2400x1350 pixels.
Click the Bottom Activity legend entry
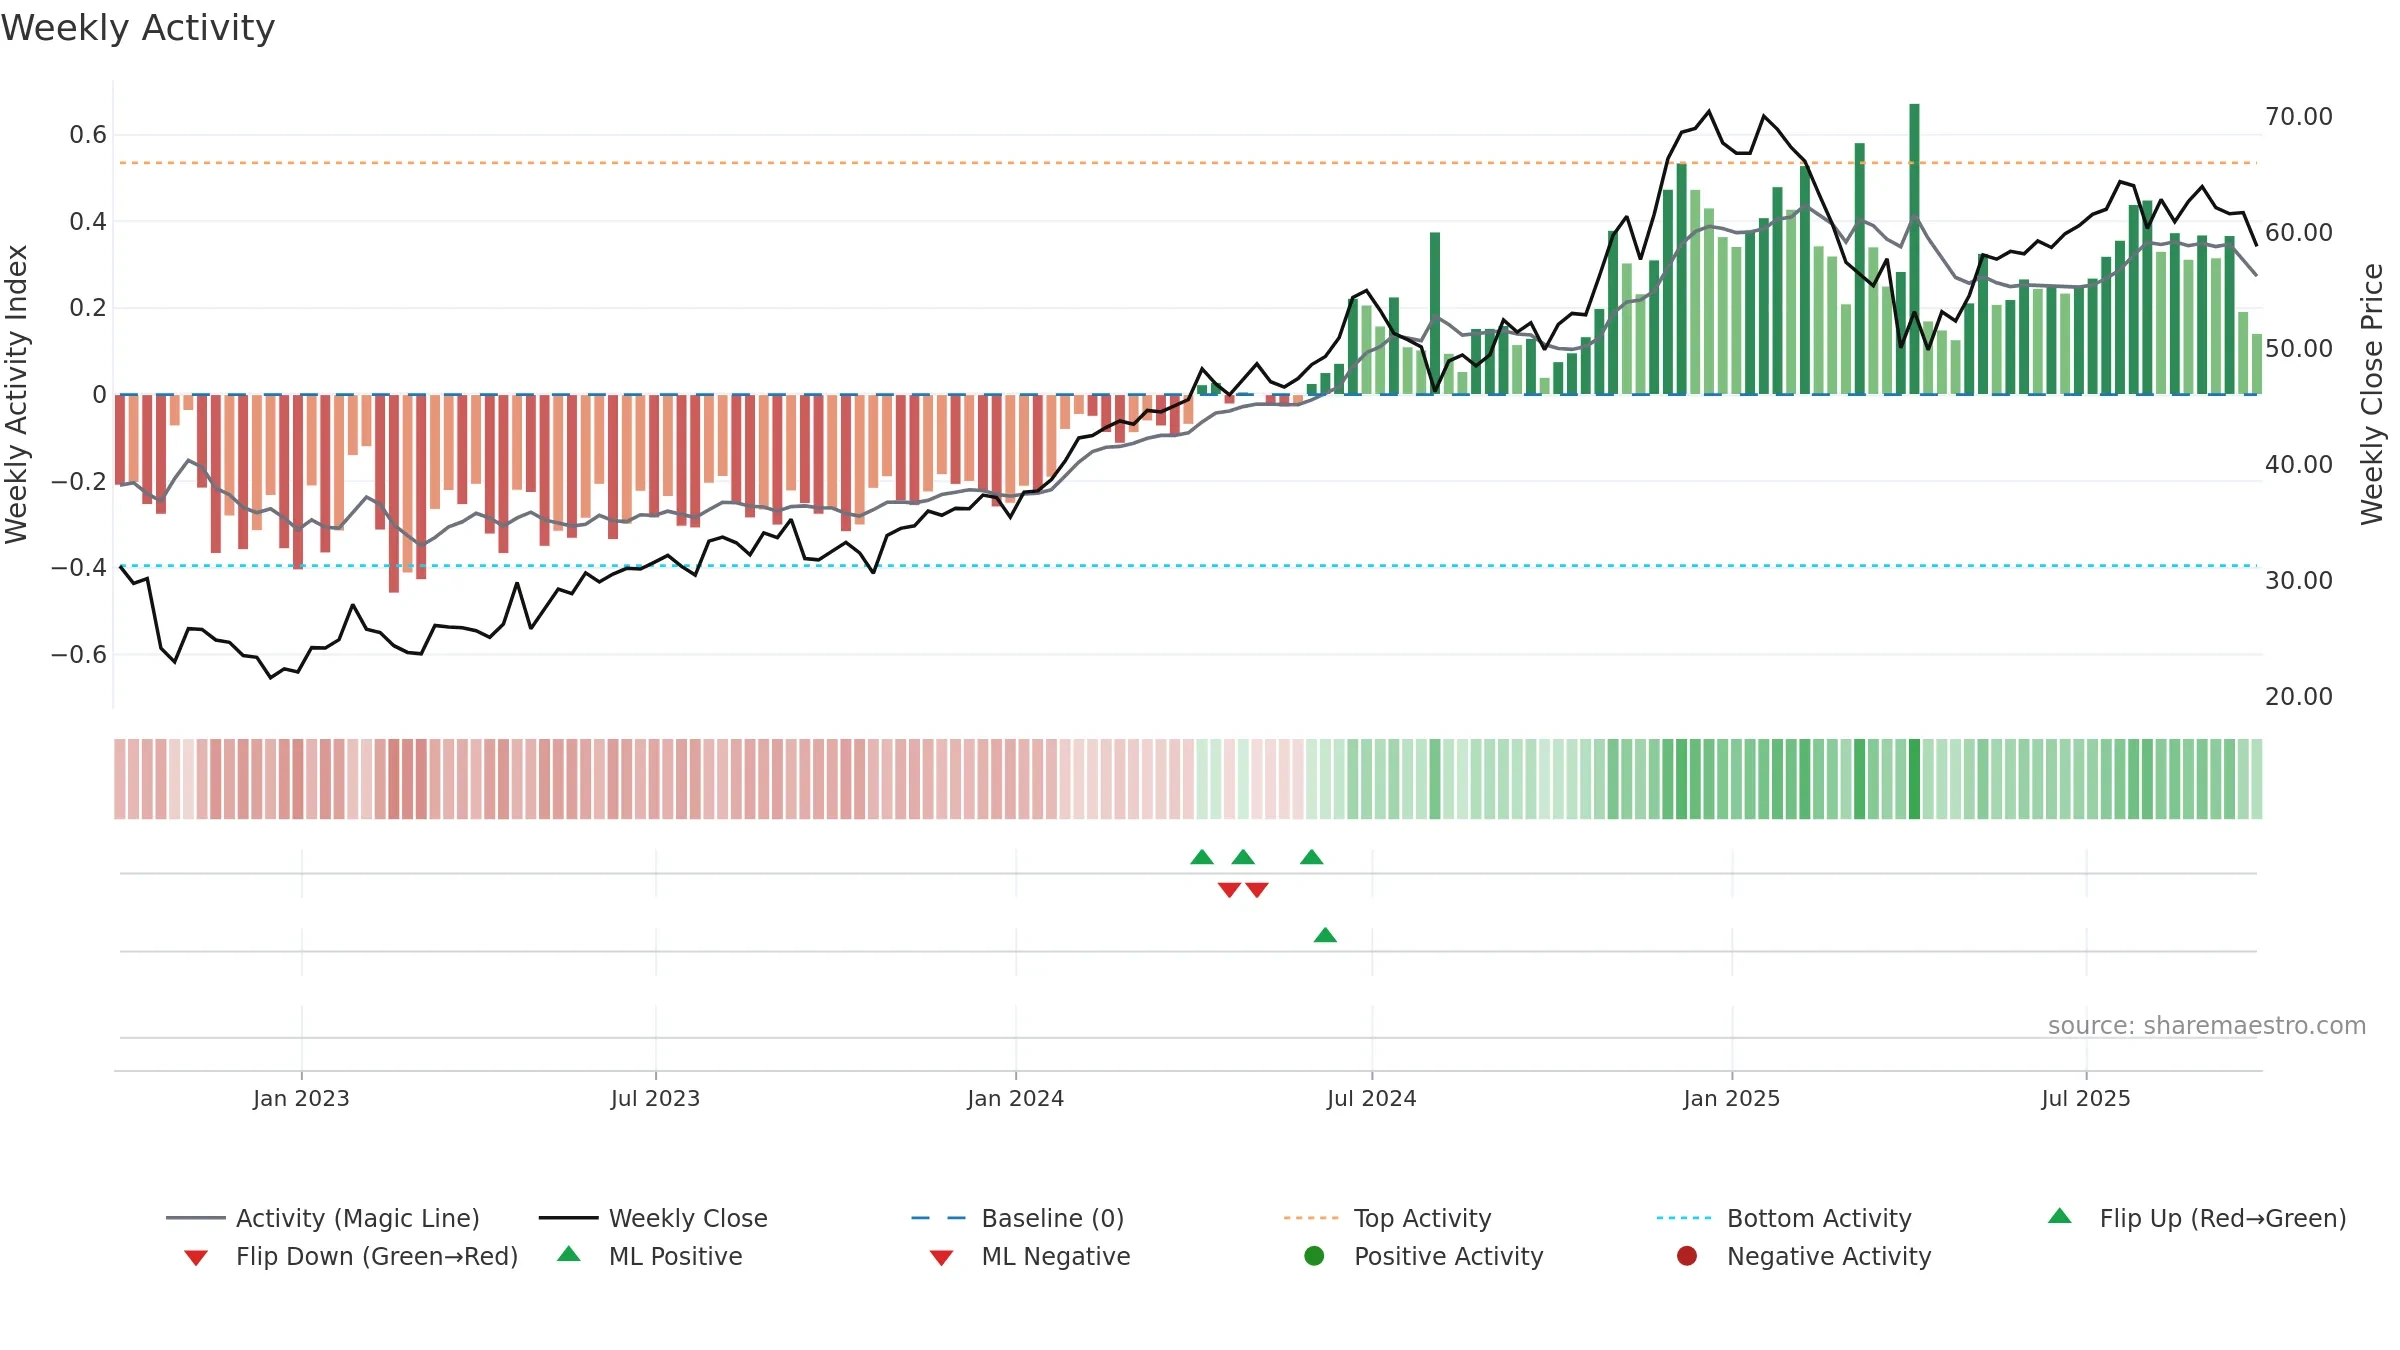1784,1218
